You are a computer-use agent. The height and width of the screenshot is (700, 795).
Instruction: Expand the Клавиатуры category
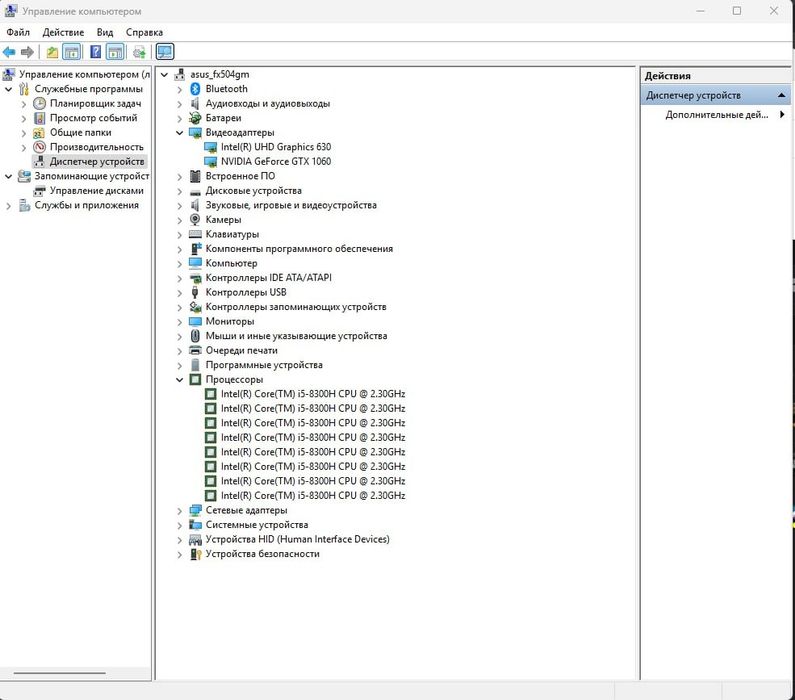[179, 235]
